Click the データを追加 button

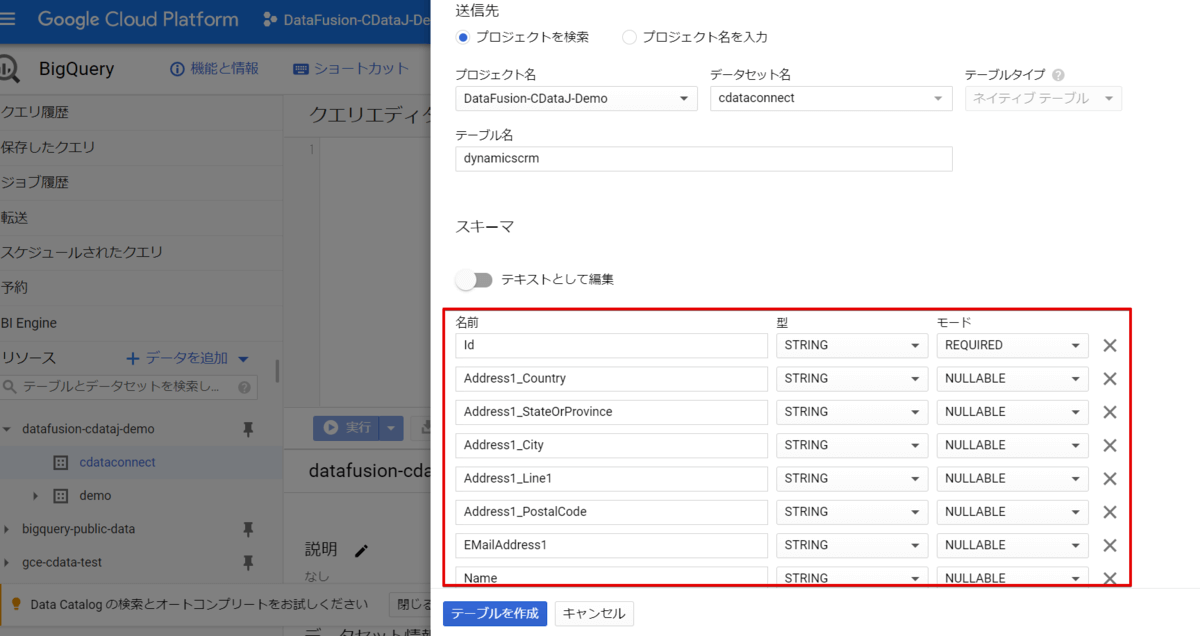[187, 358]
